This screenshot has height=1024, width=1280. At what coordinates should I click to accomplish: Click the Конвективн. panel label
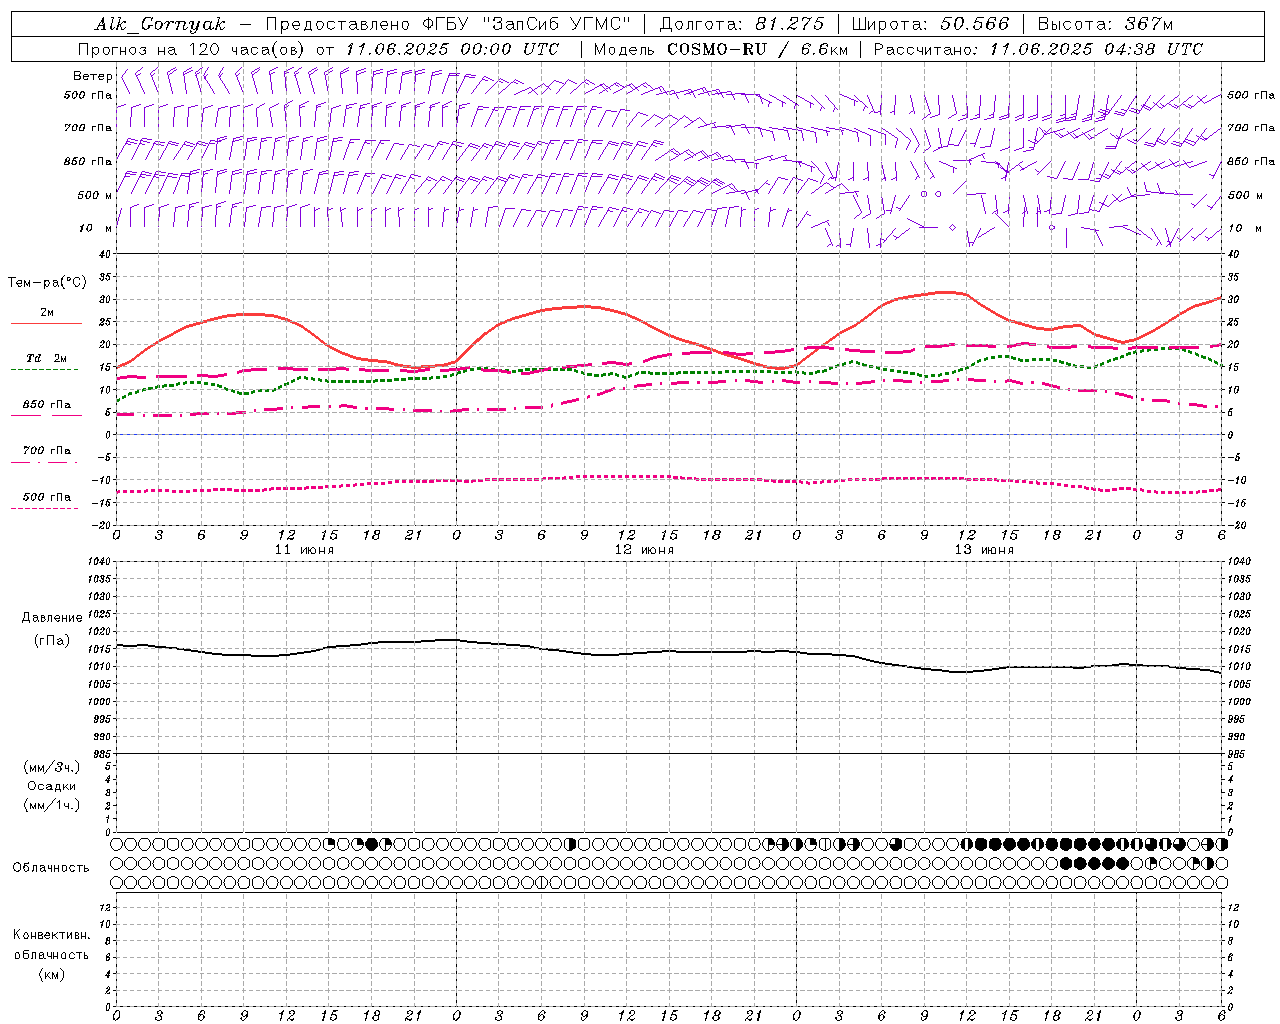[x=51, y=935]
